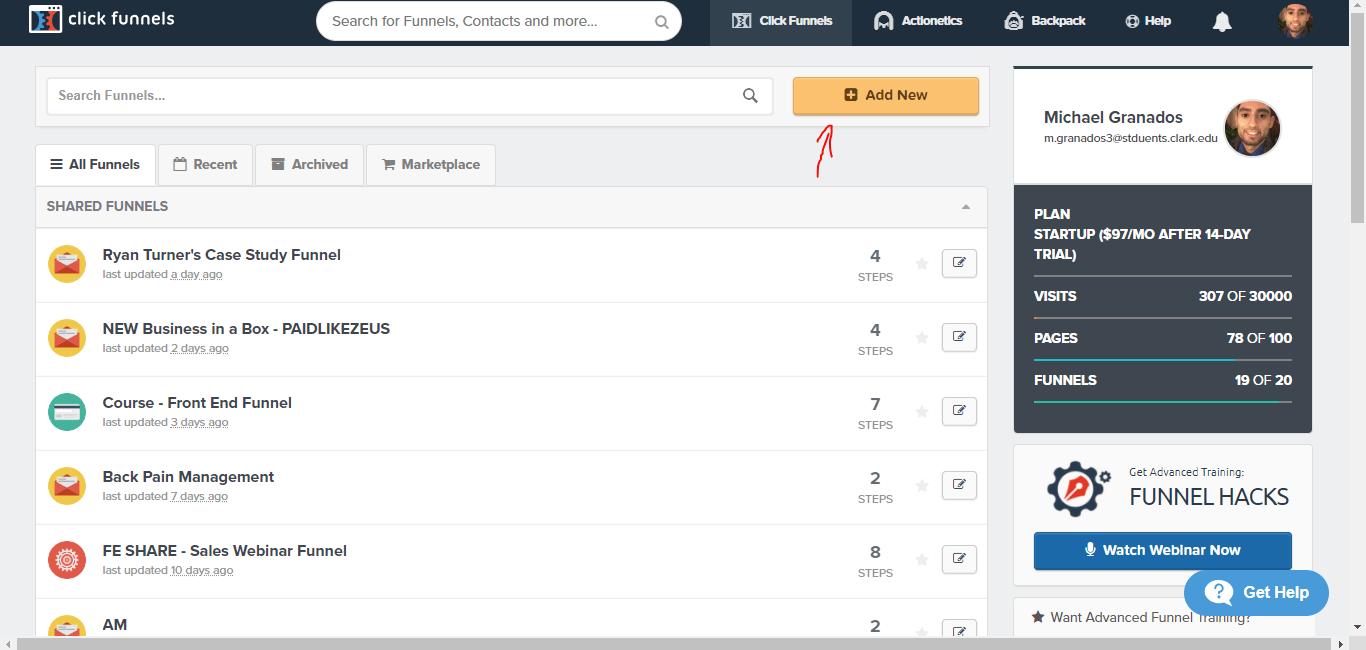Screen dimensions: 1366x650
Task: Edit Ryan Turner's Case Study Funnel
Action: click(959, 263)
